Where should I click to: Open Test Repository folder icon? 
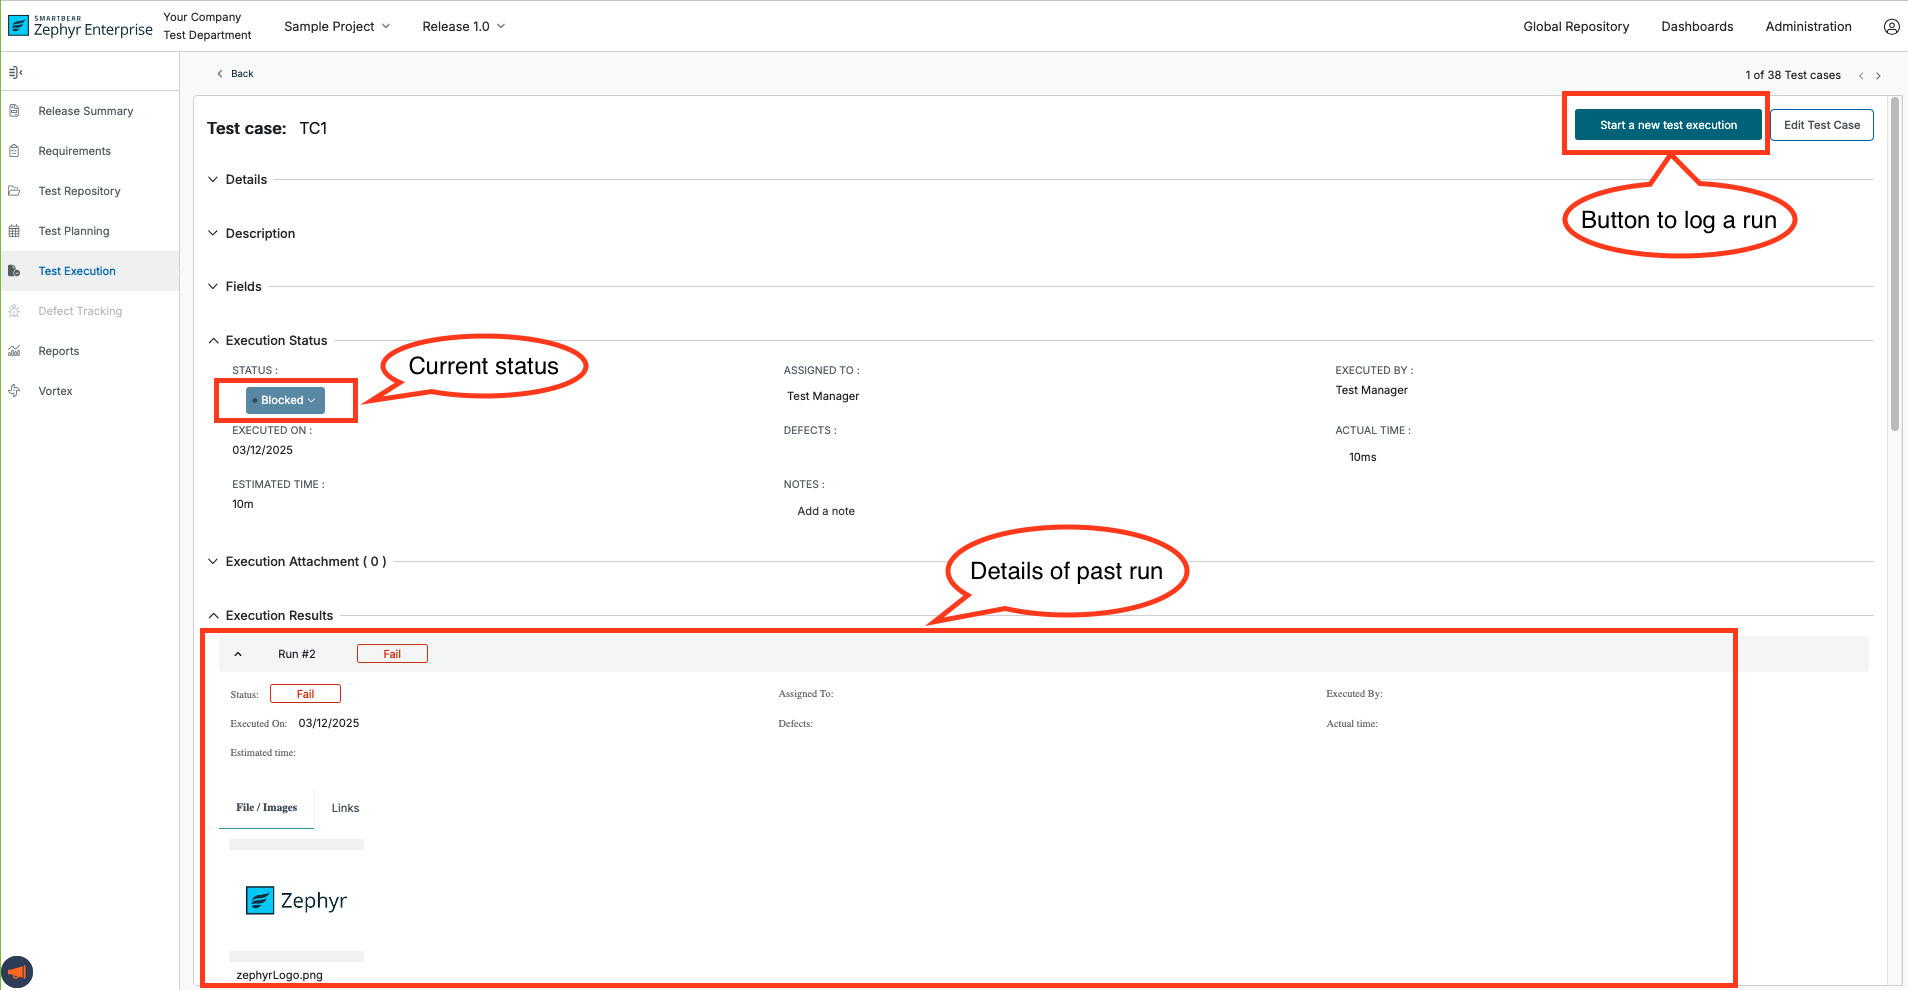(x=14, y=191)
